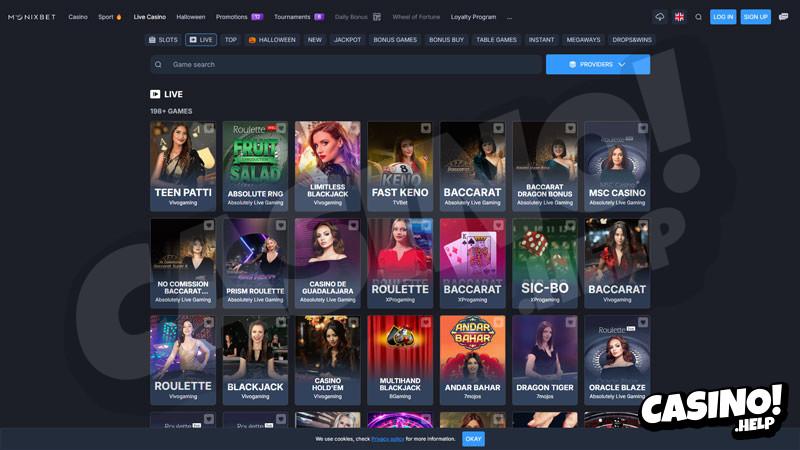The height and width of the screenshot is (450, 800).
Task: Click the Log In button
Action: click(723, 17)
